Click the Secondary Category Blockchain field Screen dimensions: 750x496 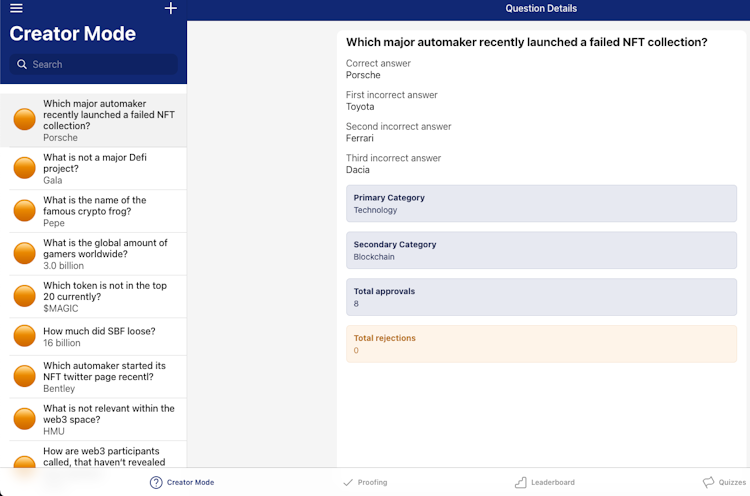pos(541,250)
